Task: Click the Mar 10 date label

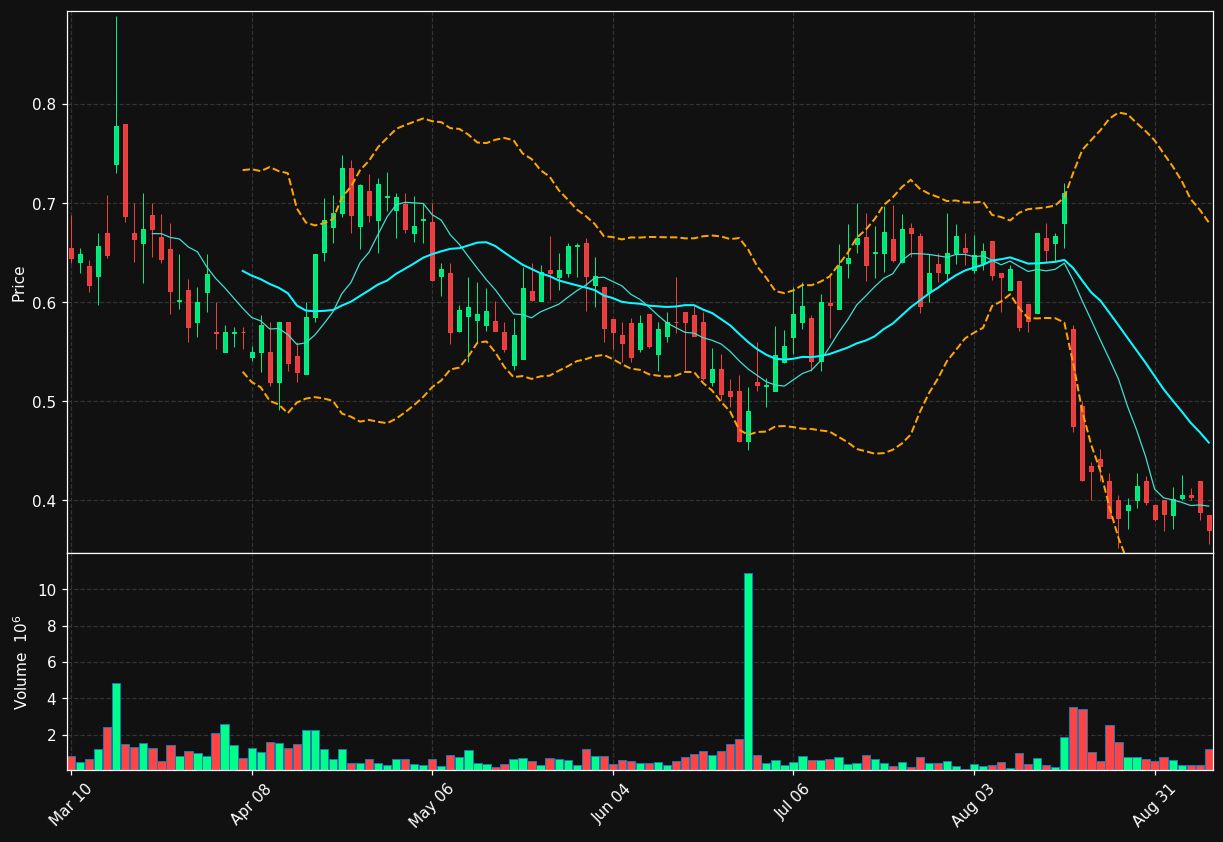Action: [71, 804]
